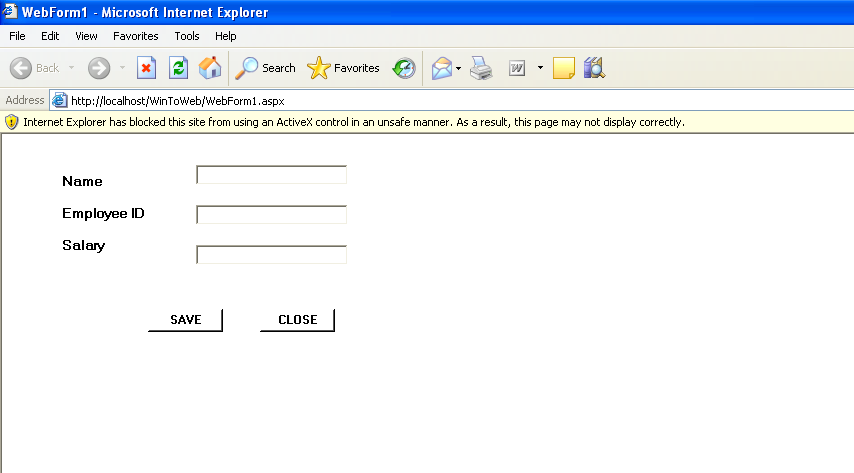Focus the Salary text field

[x=271, y=254]
